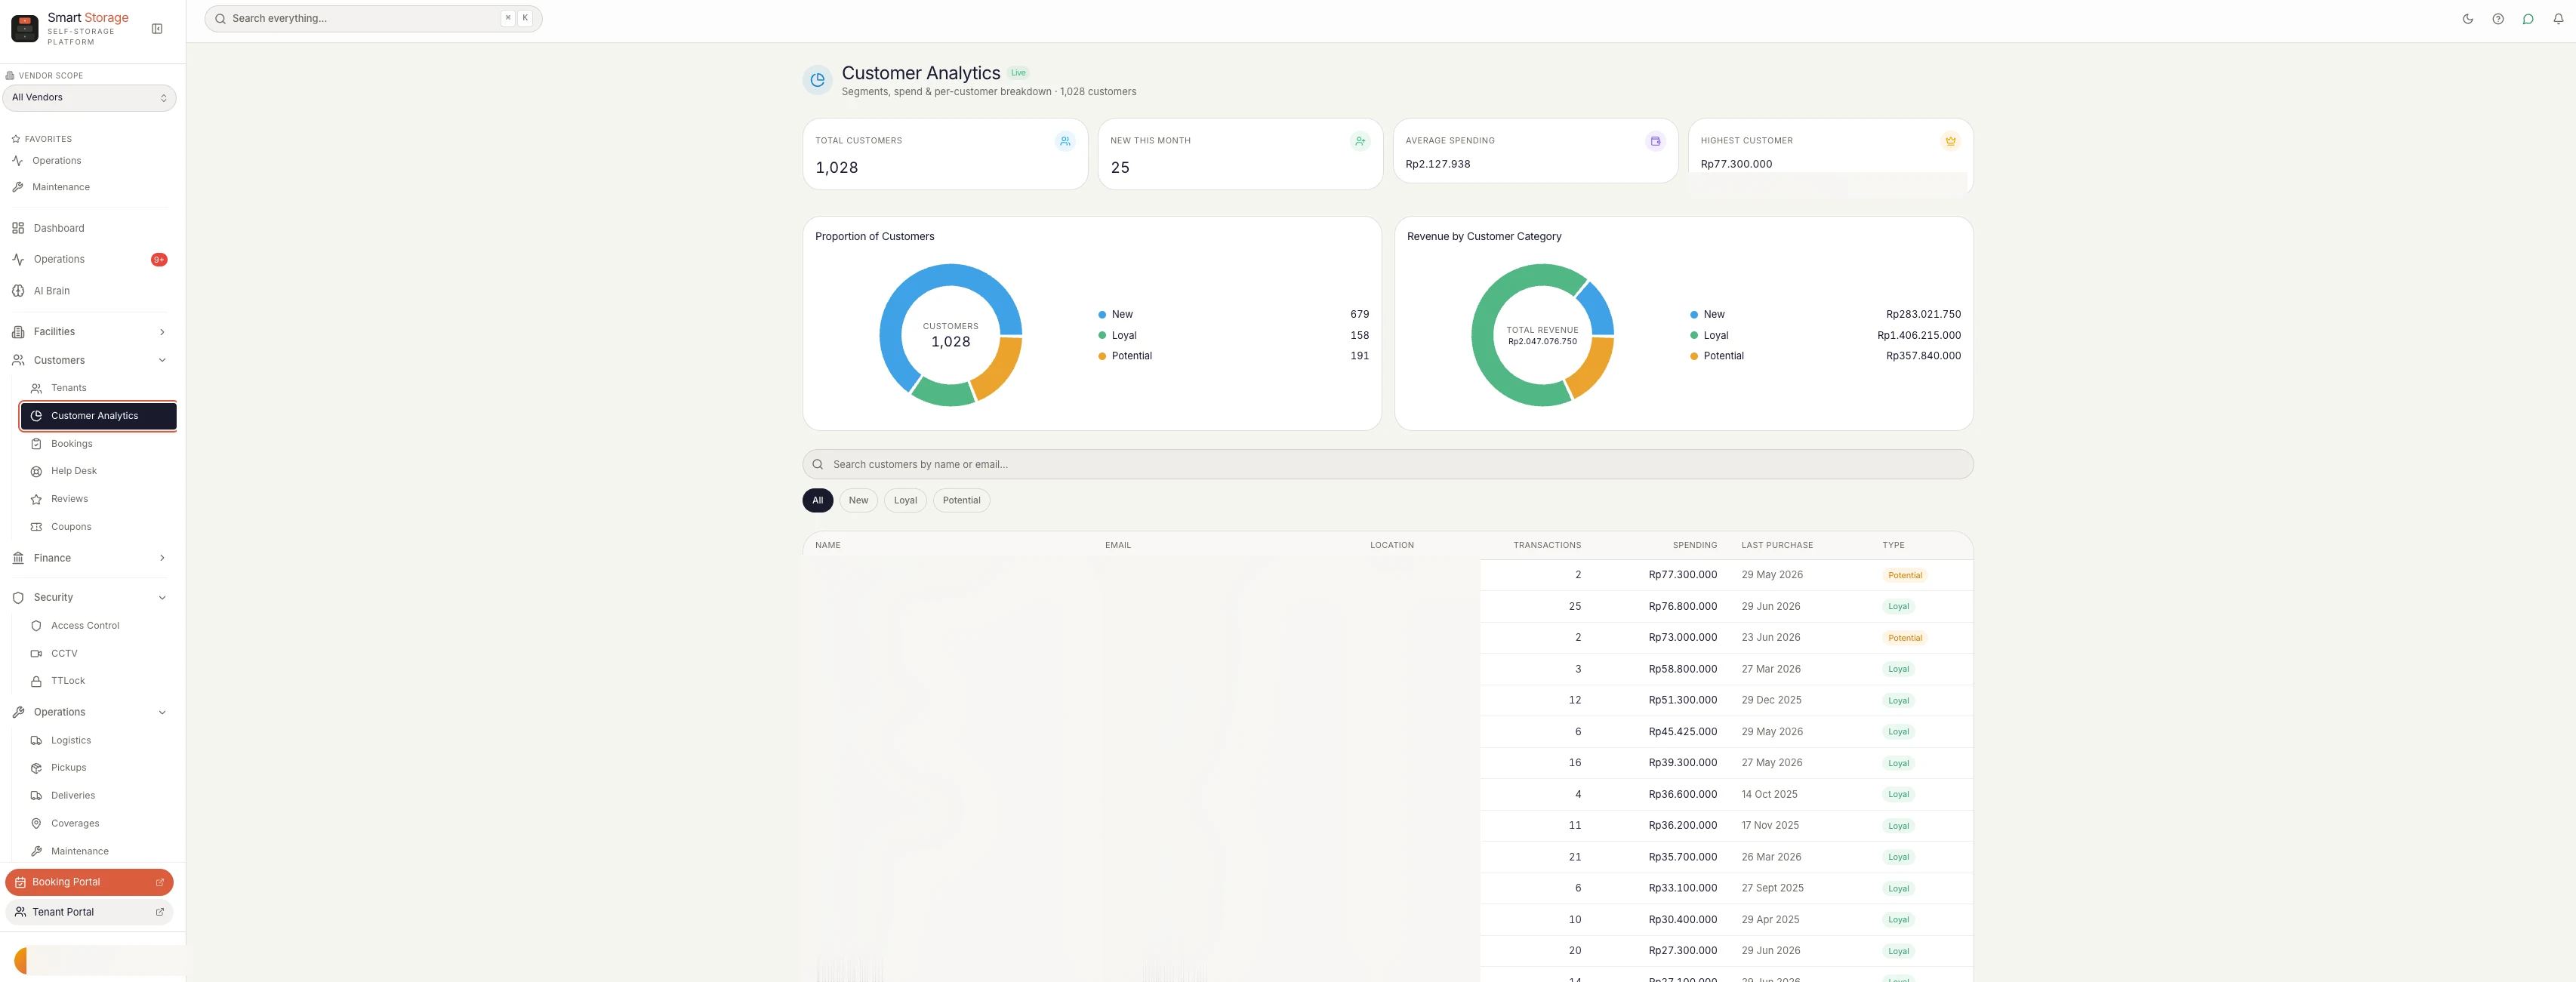Screen dimensions: 2576x982
Task: Open Deliveries under Operations
Action: (98, 796)
